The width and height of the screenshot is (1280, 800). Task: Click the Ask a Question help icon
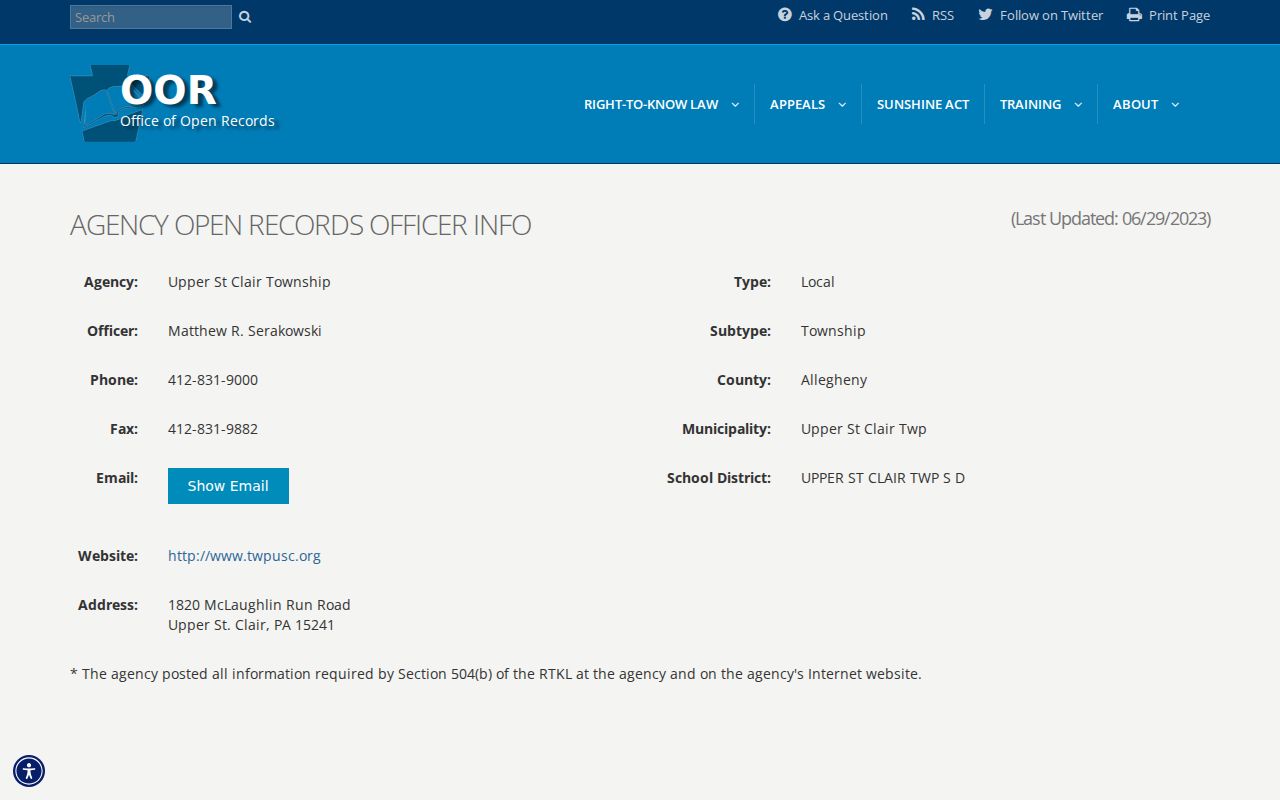[x=785, y=15]
